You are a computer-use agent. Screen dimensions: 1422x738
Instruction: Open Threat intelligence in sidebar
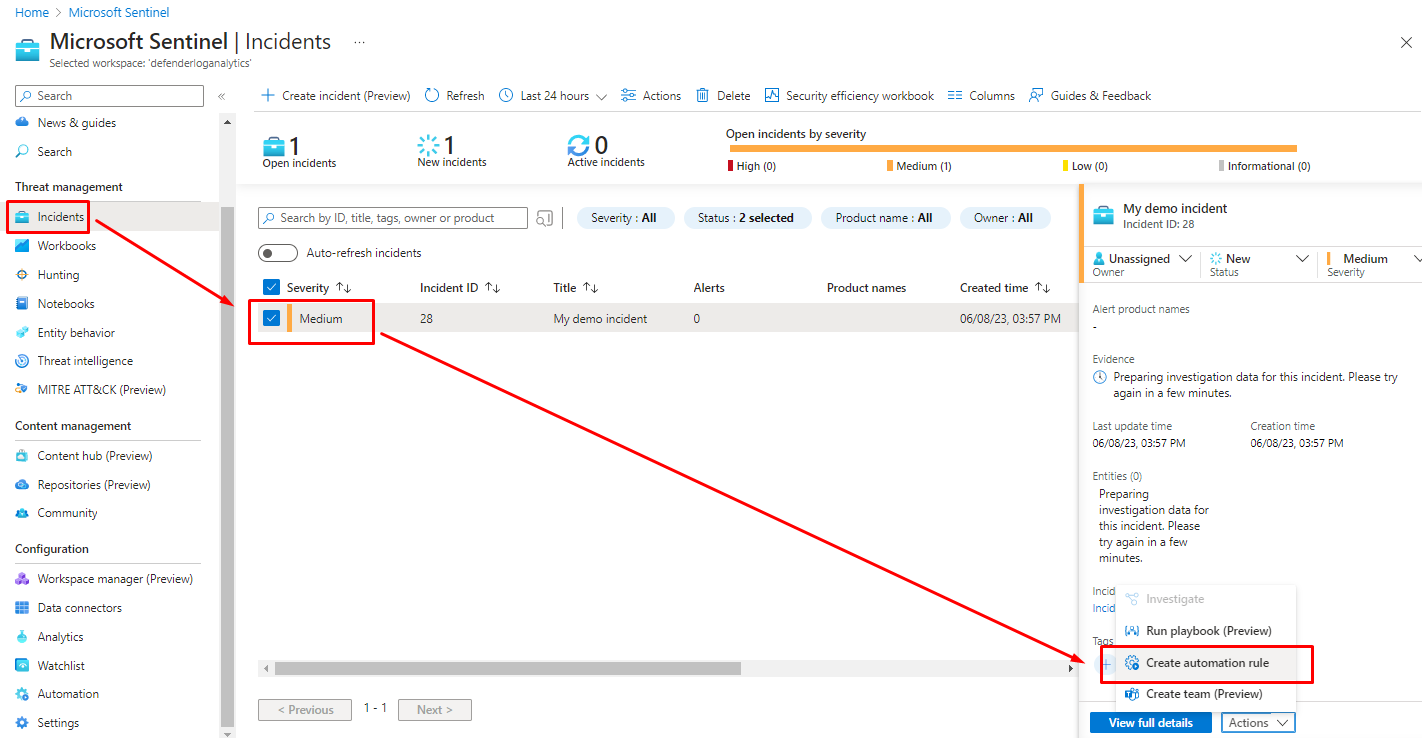point(85,361)
